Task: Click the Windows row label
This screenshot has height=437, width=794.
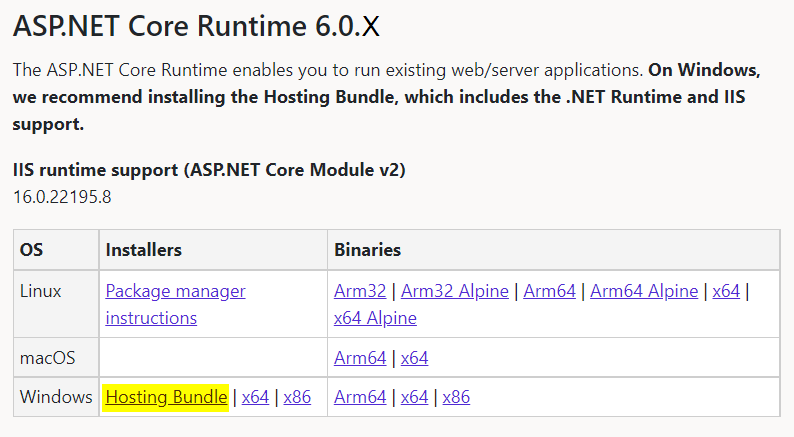Action: pyautogui.click(x=56, y=397)
